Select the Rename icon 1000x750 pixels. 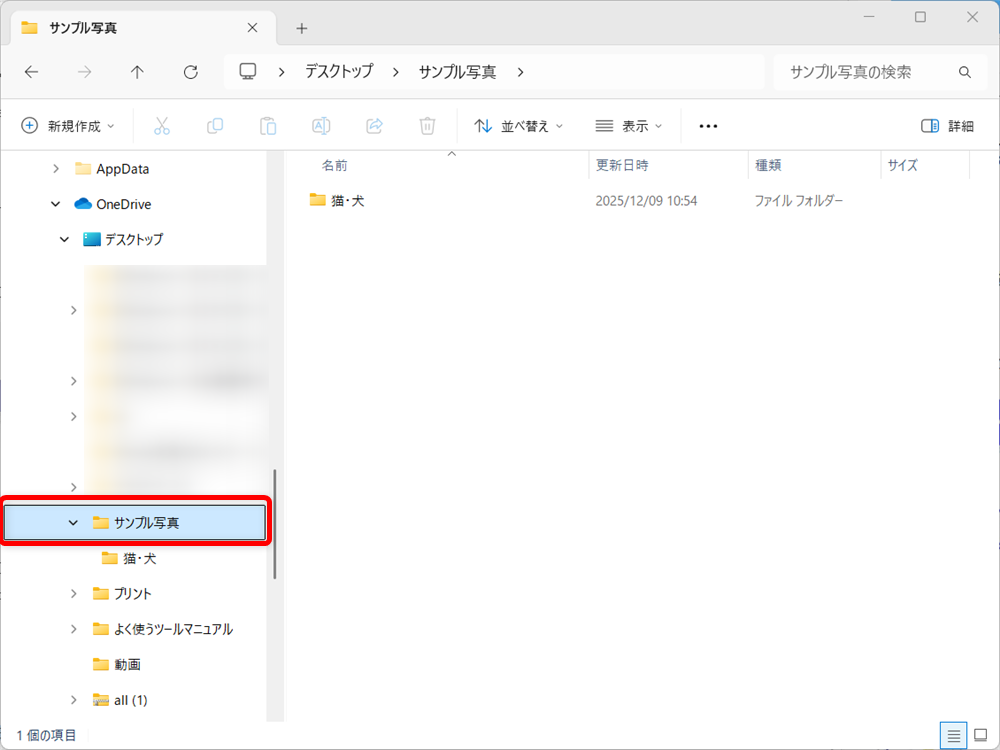click(x=320, y=125)
